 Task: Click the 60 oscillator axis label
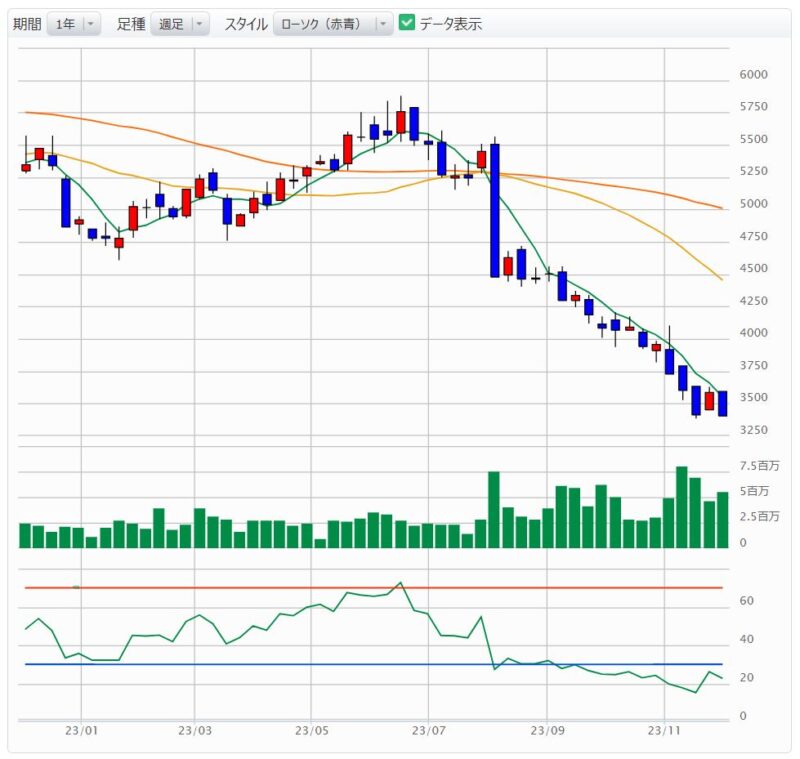pos(746,600)
